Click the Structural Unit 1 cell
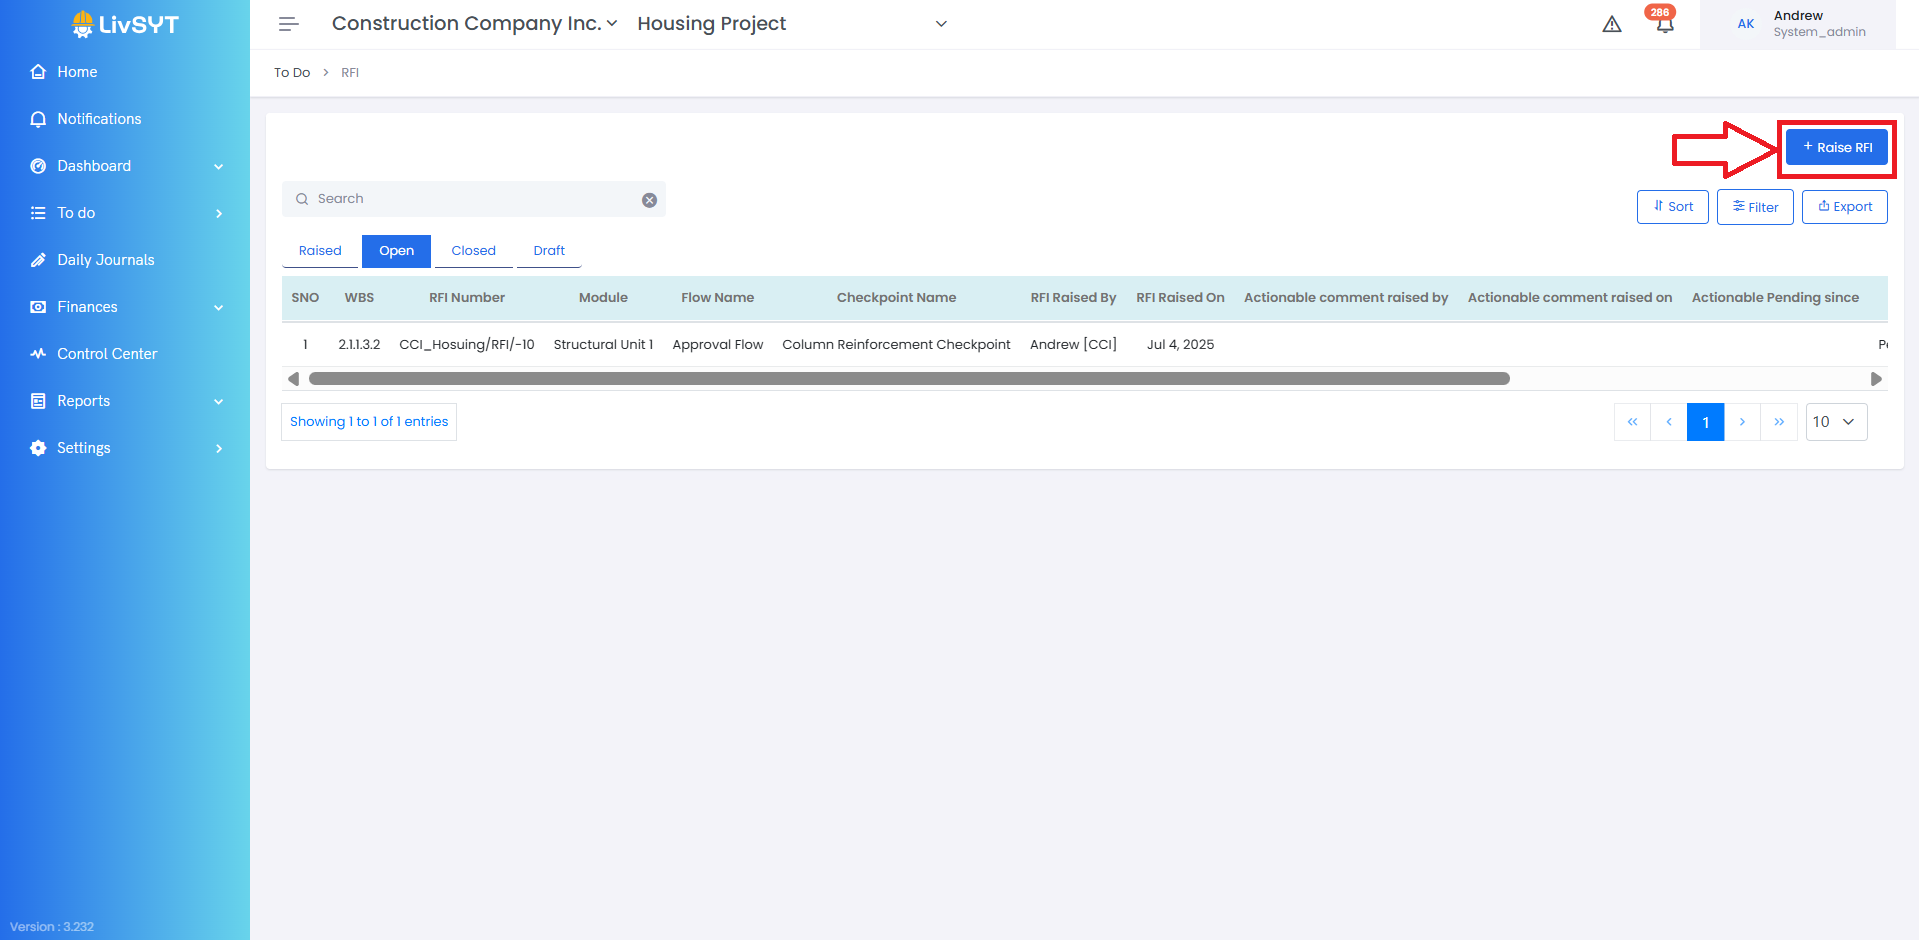 point(603,345)
